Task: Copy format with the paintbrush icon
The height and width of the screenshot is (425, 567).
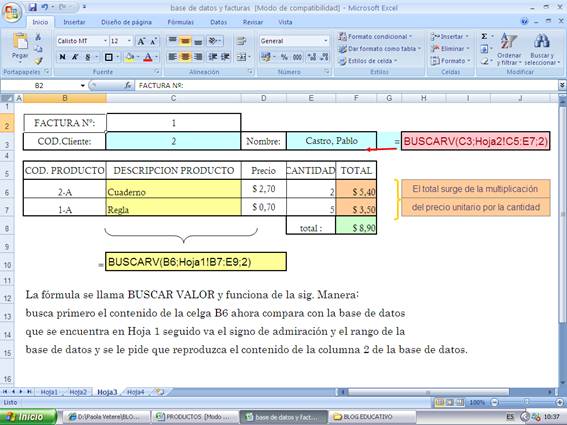Action: pos(38,60)
